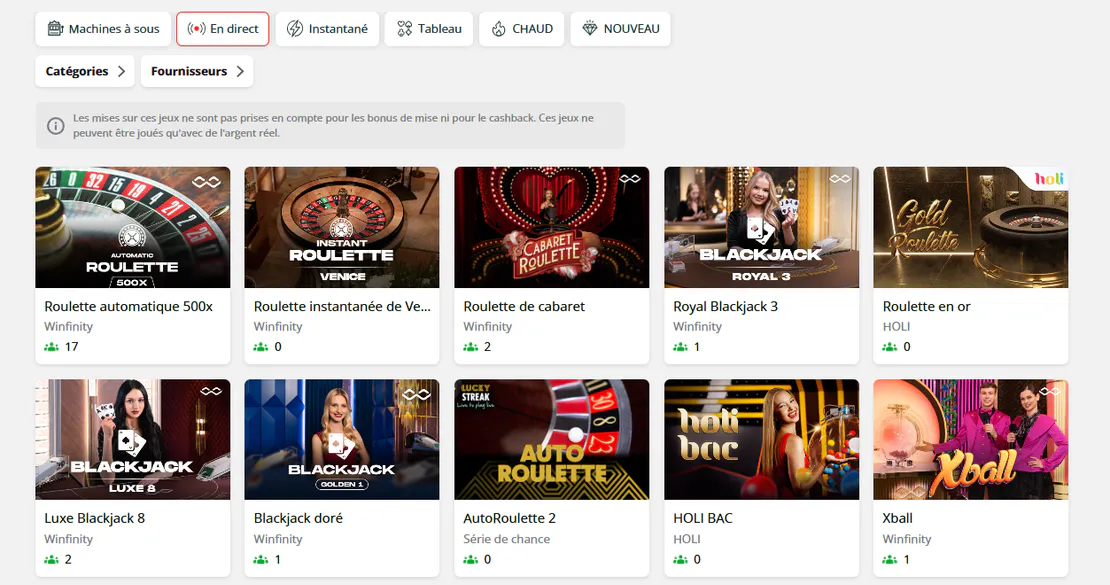Click the slot machine icon
1110x585 pixels.
55,29
